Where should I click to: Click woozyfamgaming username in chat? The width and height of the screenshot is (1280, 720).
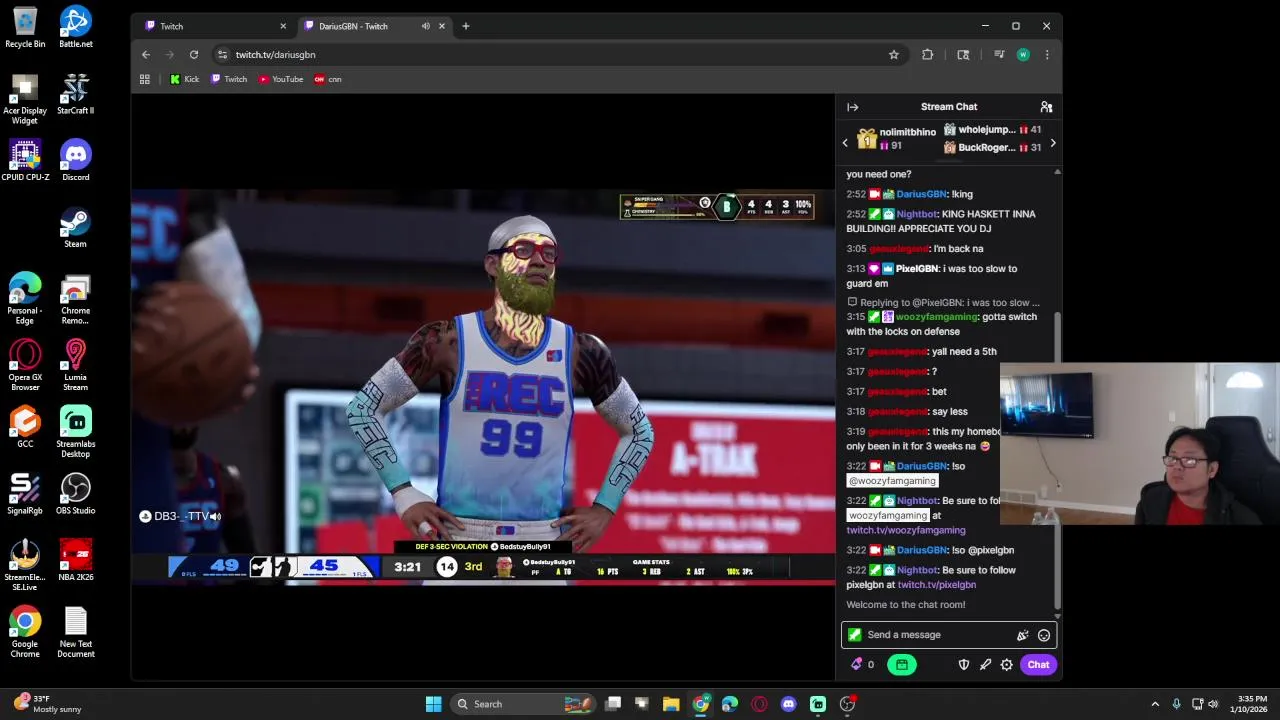(937, 317)
